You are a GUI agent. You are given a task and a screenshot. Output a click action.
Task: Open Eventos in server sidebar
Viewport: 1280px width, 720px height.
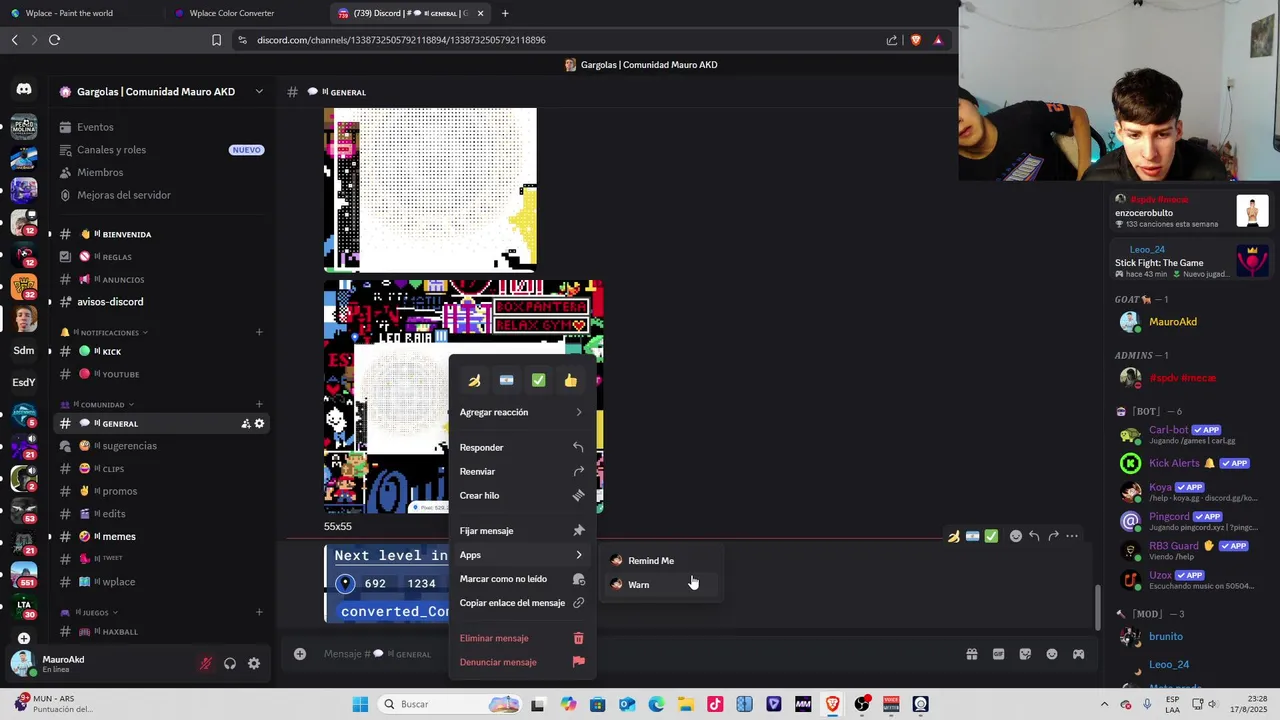tap(160, 127)
